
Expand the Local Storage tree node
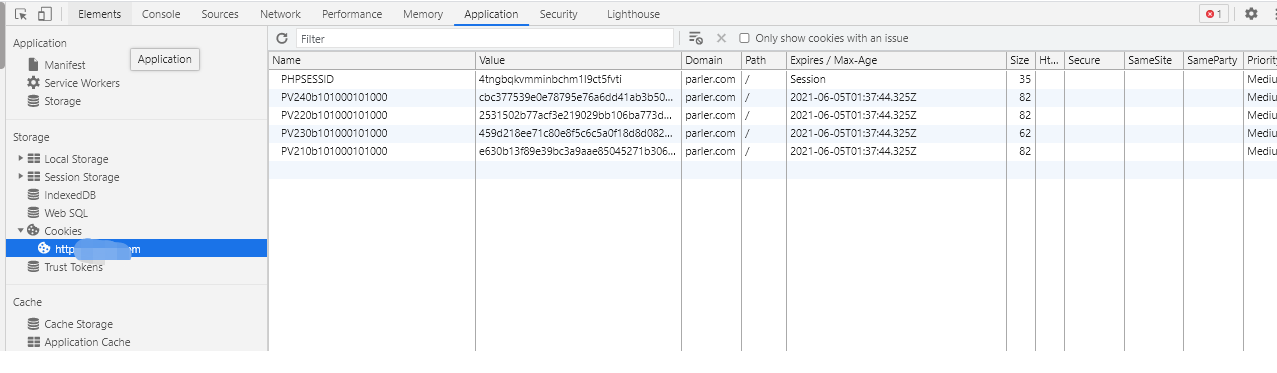(x=21, y=159)
